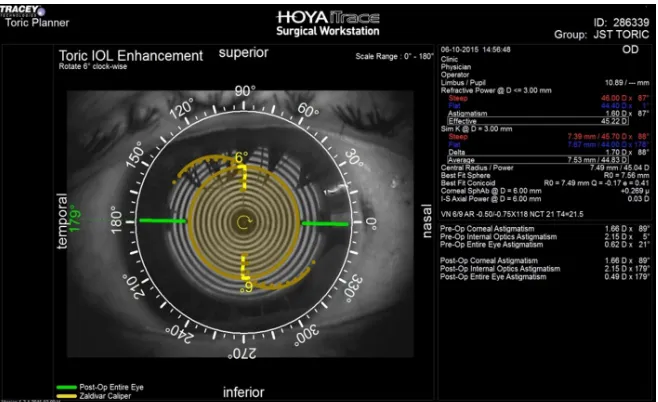Screen dimensions: 658x402
Task: Click the green 179° axis label
Action: pos(74,219)
